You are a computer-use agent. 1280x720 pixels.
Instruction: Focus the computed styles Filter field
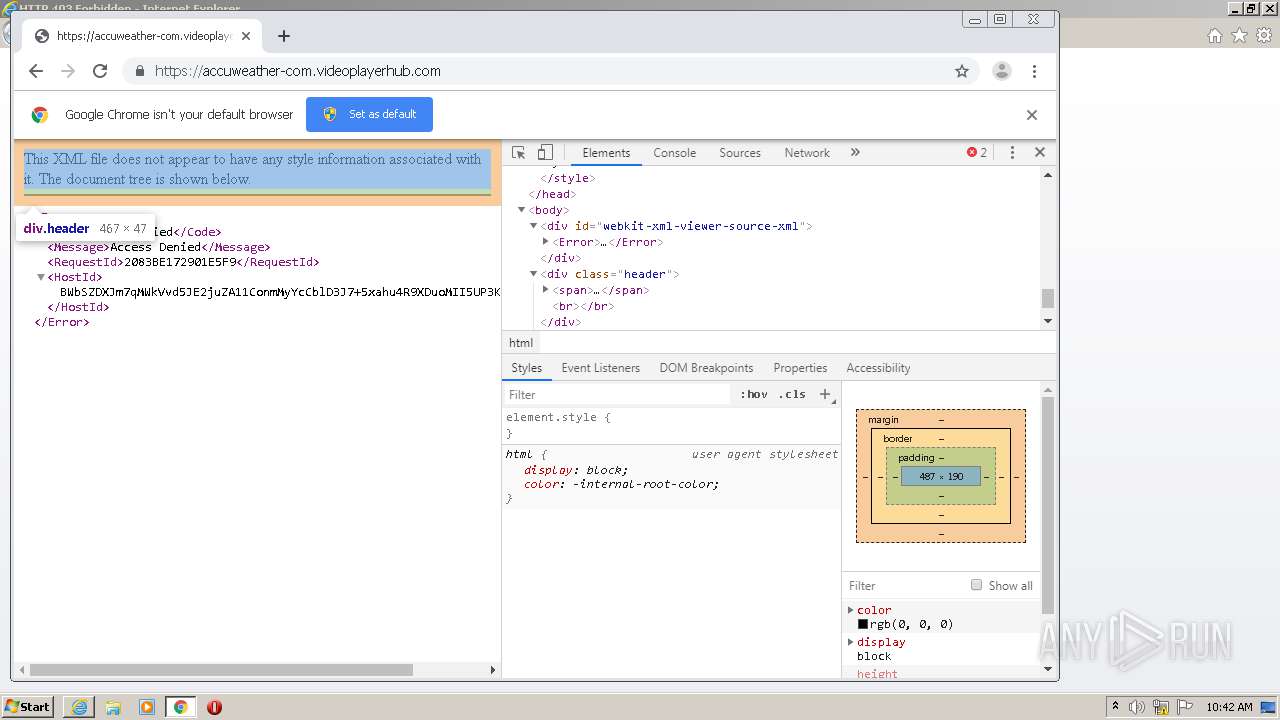905,586
